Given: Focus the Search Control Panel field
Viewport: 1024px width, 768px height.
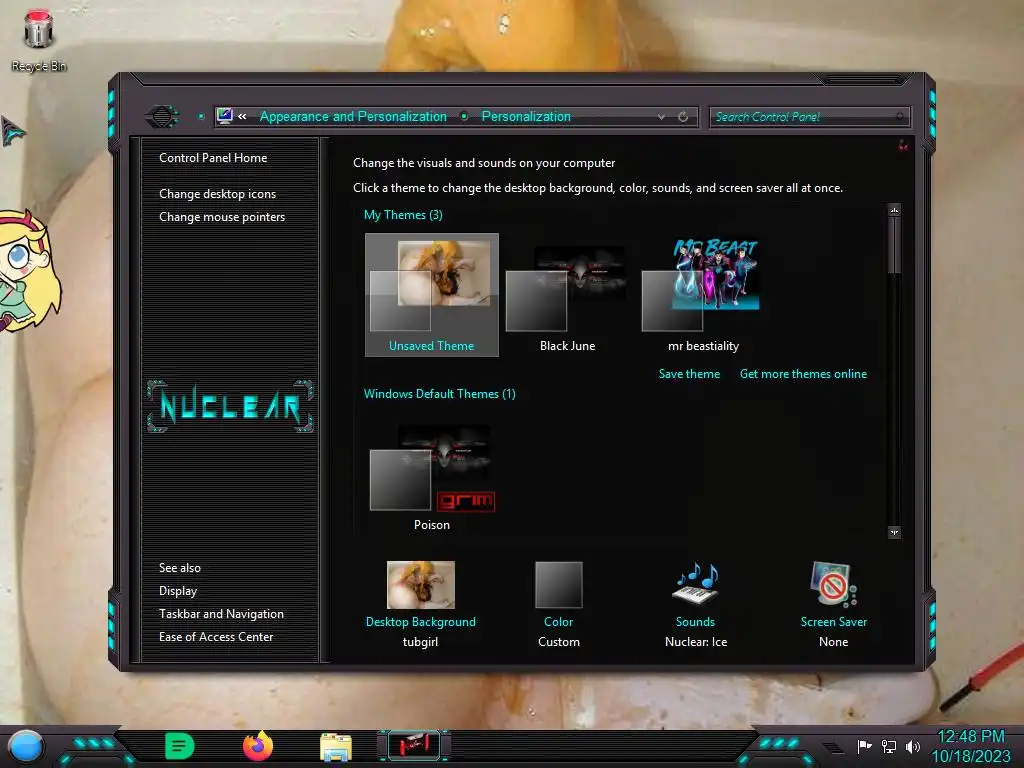Looking at the screenshot, I should 809,117.
